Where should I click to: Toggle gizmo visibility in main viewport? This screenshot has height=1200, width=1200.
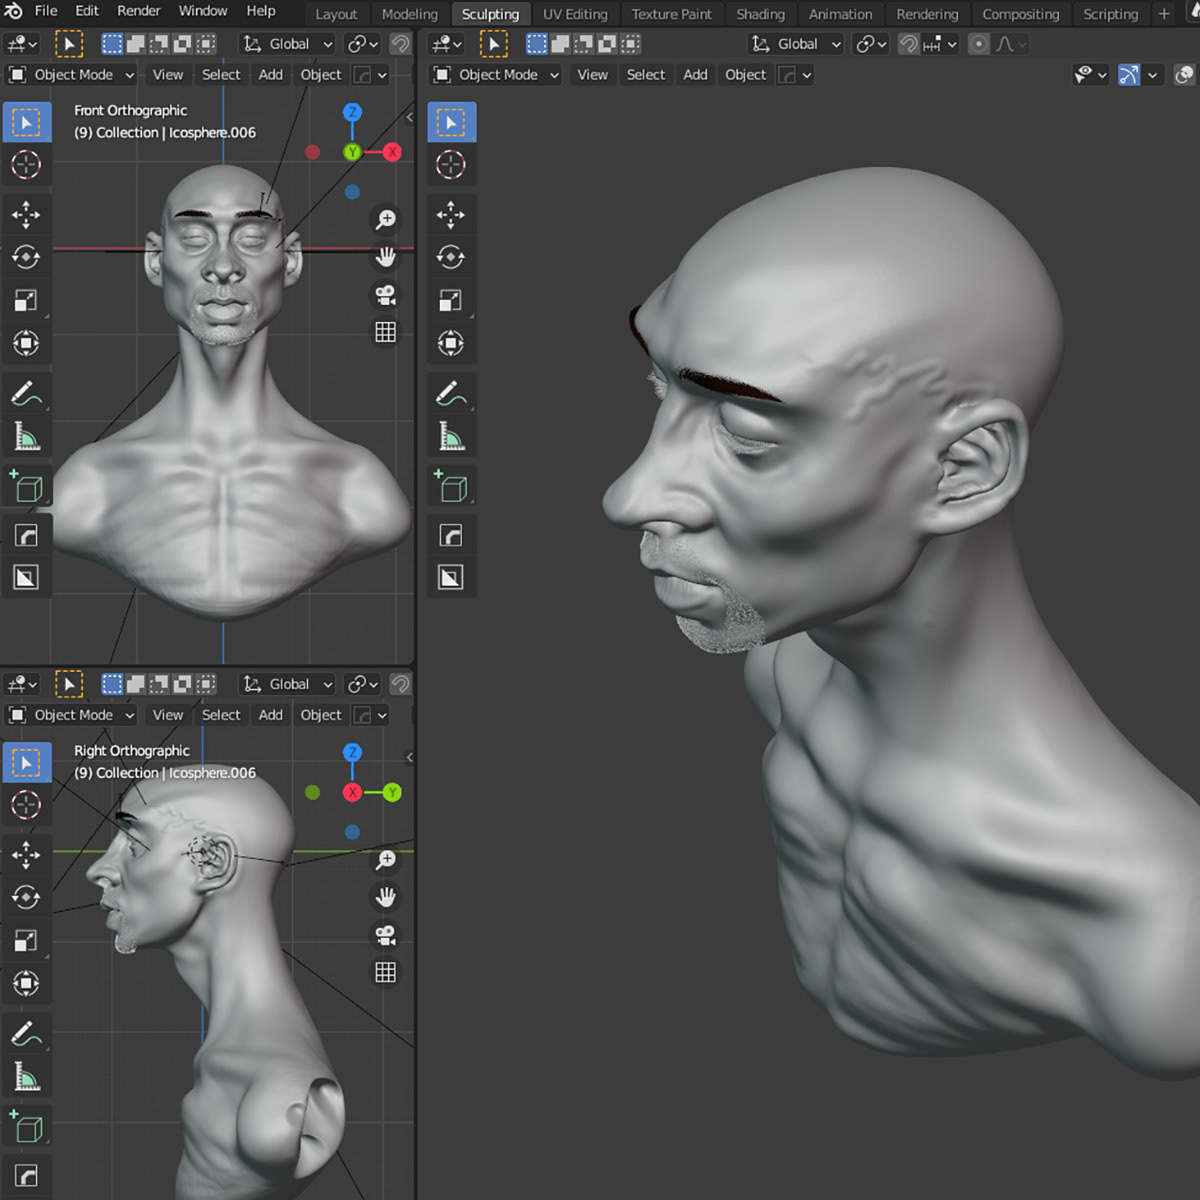pos(1129,75)
